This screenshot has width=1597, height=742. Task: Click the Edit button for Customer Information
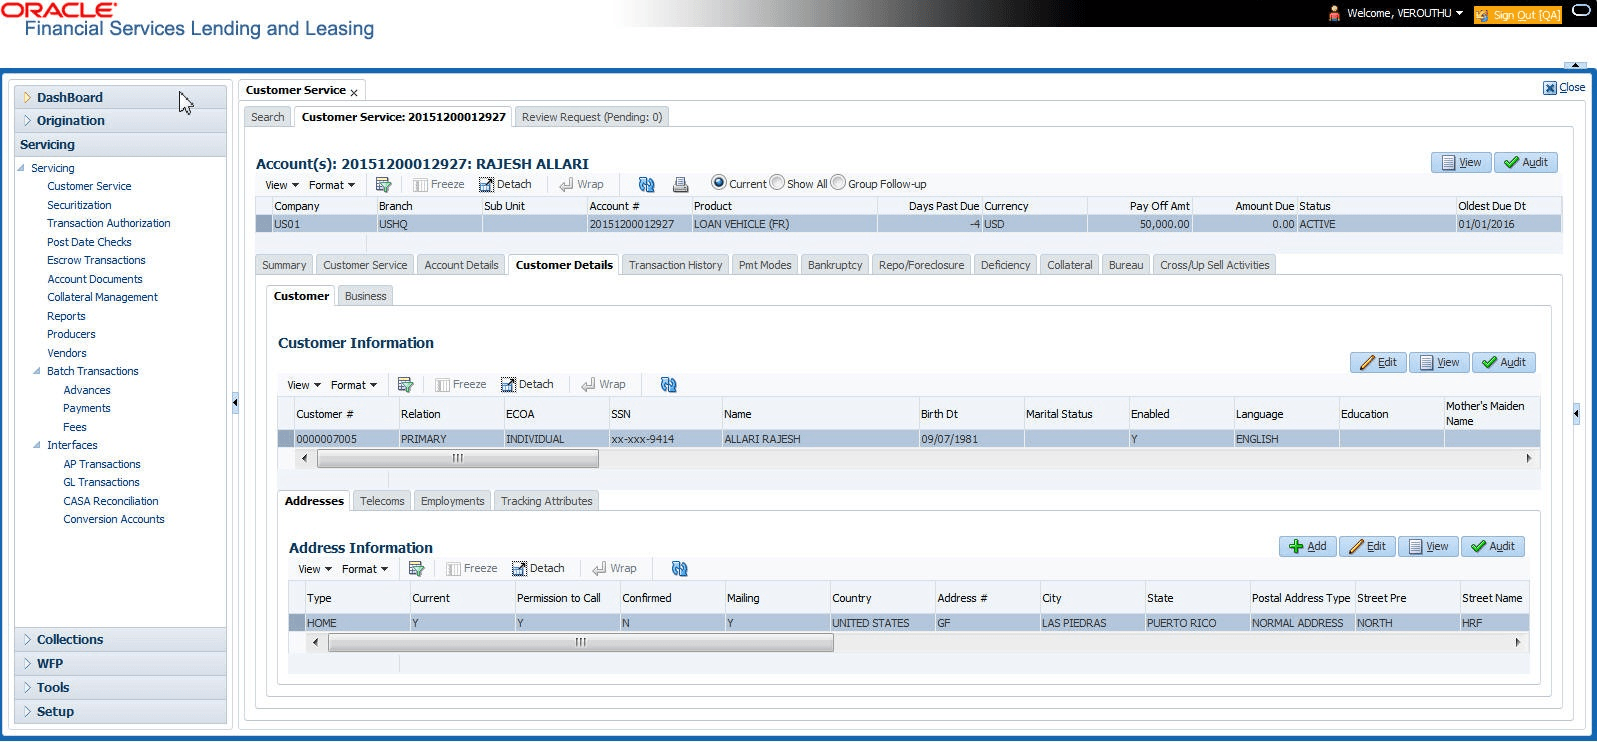[1378, 363]
